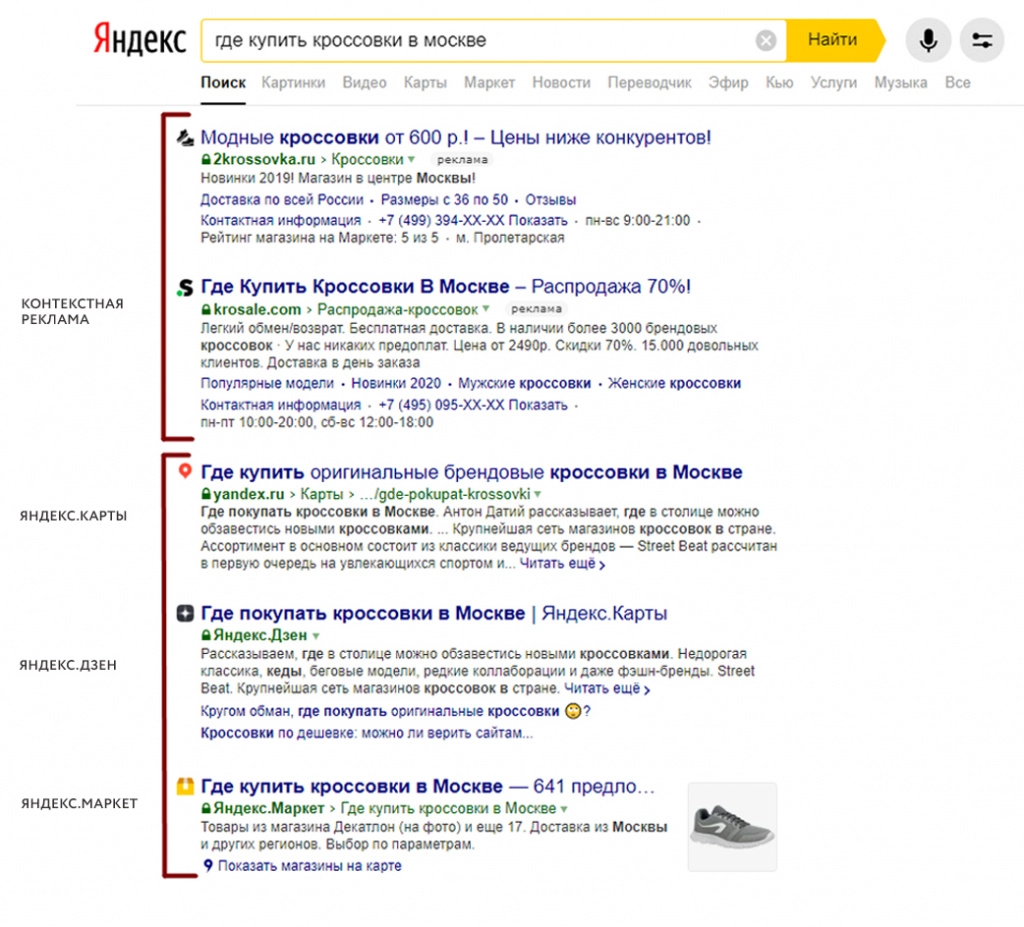This screenshot has width=1024, height=927.
Task: Open Доставка по всей России sitelink
Action: pos(281,200)
